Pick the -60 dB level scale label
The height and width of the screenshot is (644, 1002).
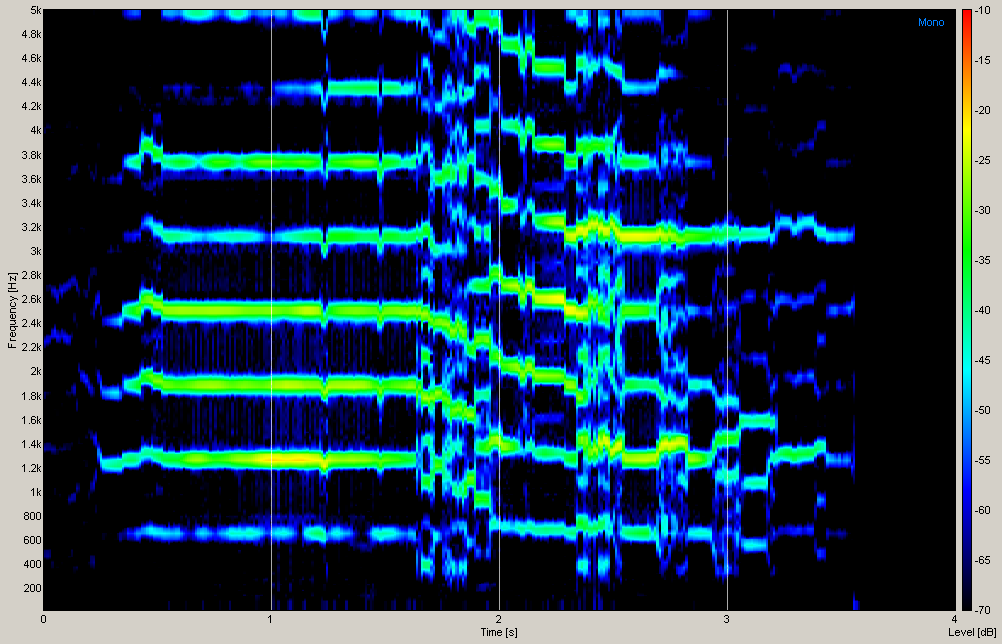pos(983,510)
